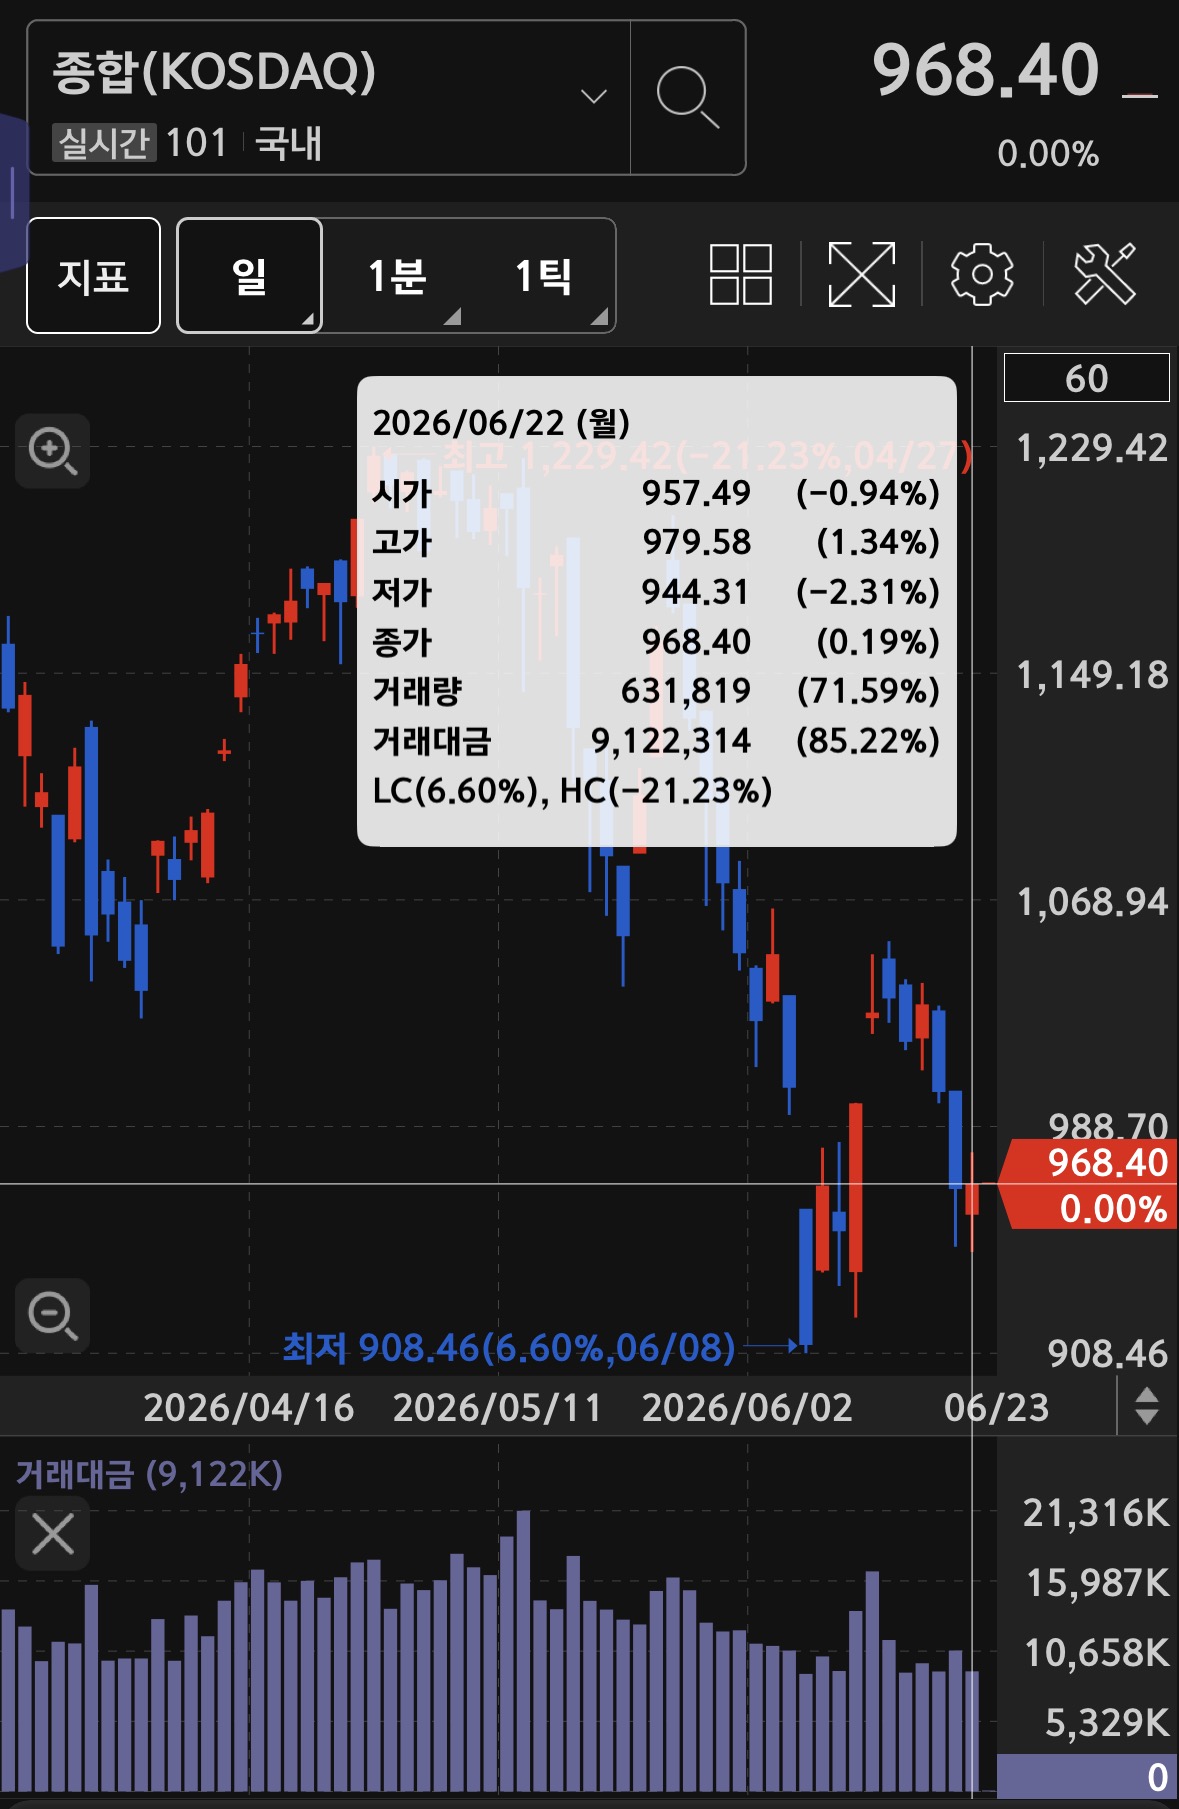Click the 10,658K volume axis label
This screenshot has height=1809, width=1179.
1096,1652
